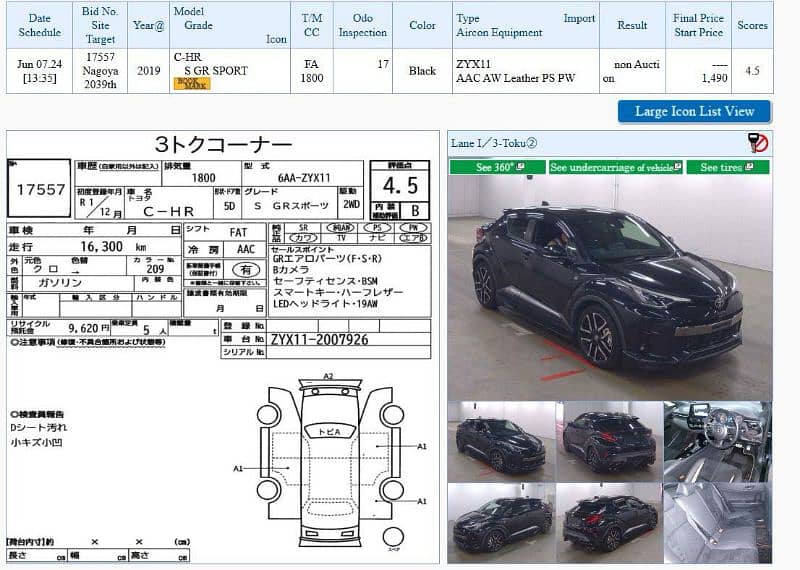Image resolution: width=800 pixels, height=570 pixels.
Task: Click the Color column header
Action: pos(422,25)
